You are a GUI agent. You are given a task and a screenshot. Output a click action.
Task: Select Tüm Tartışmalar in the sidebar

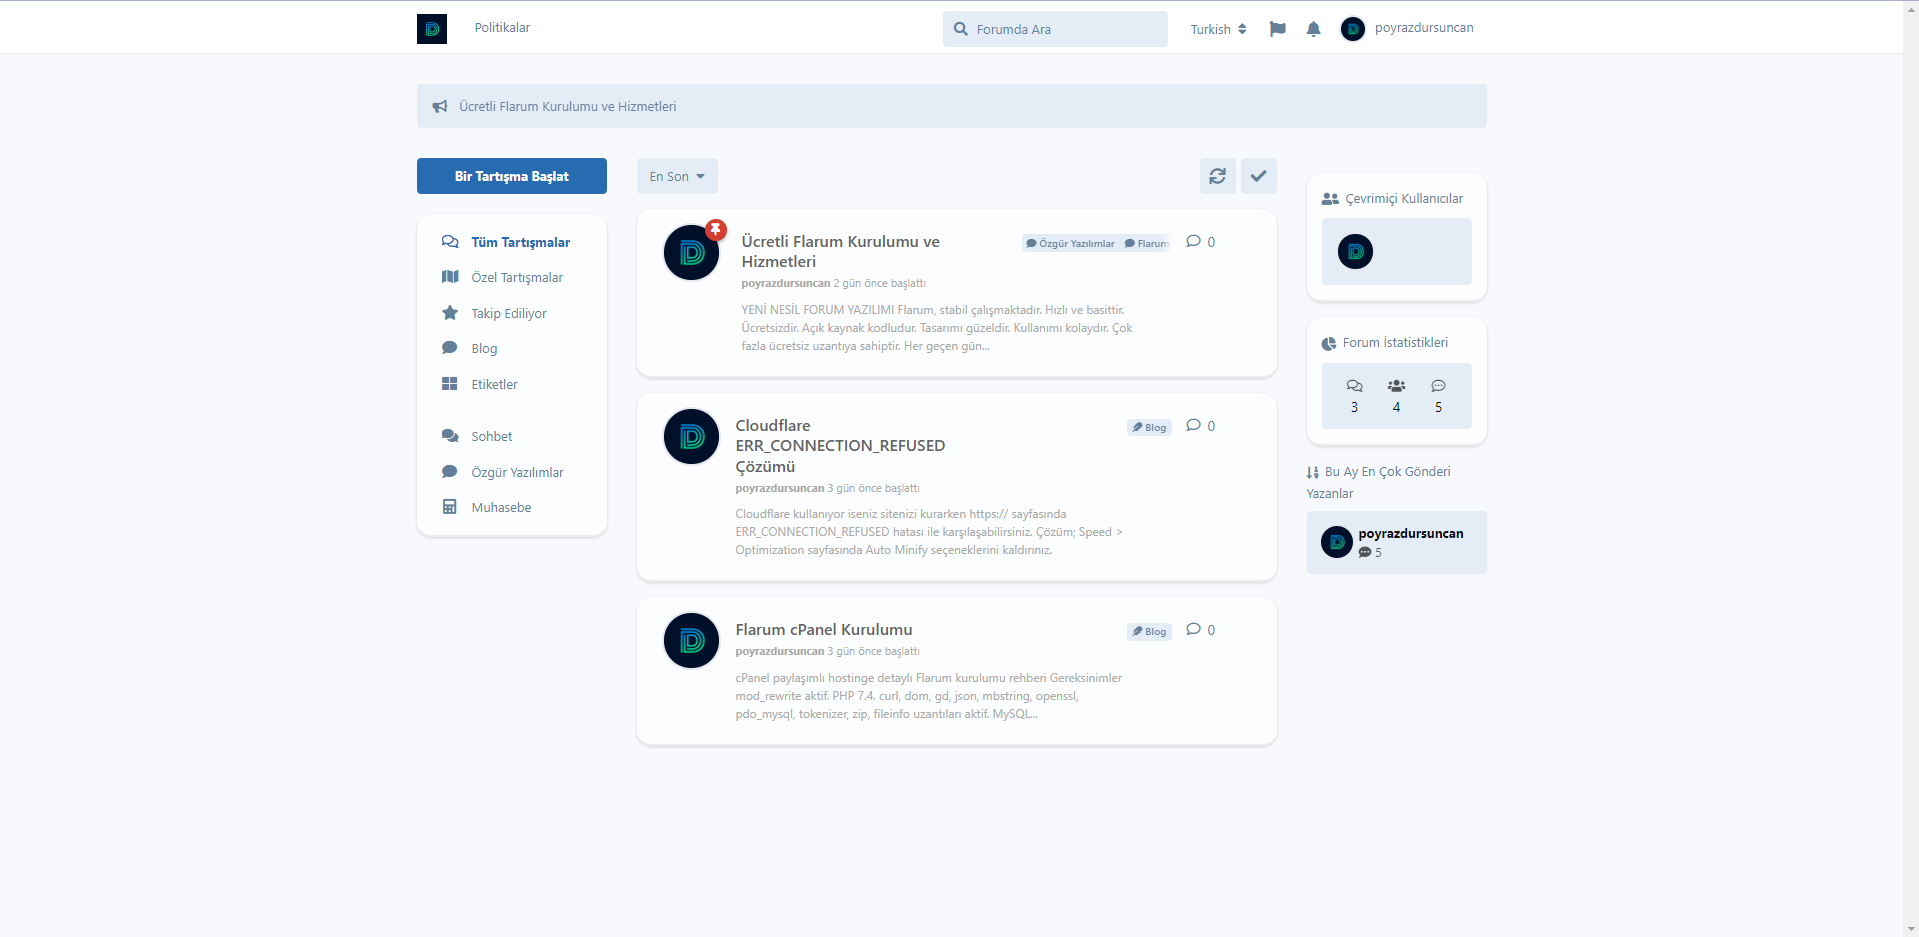512,242
